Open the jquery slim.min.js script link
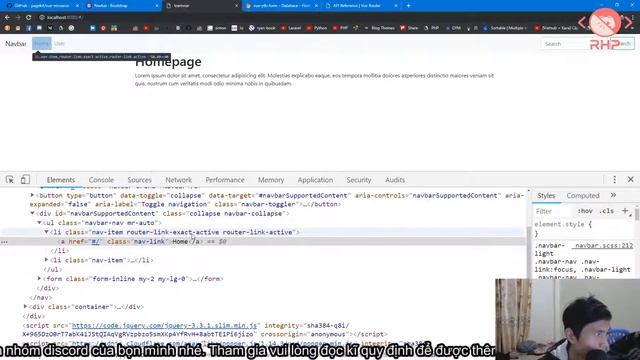The width and height of the screenshot is (640, 360). [164, 325]
